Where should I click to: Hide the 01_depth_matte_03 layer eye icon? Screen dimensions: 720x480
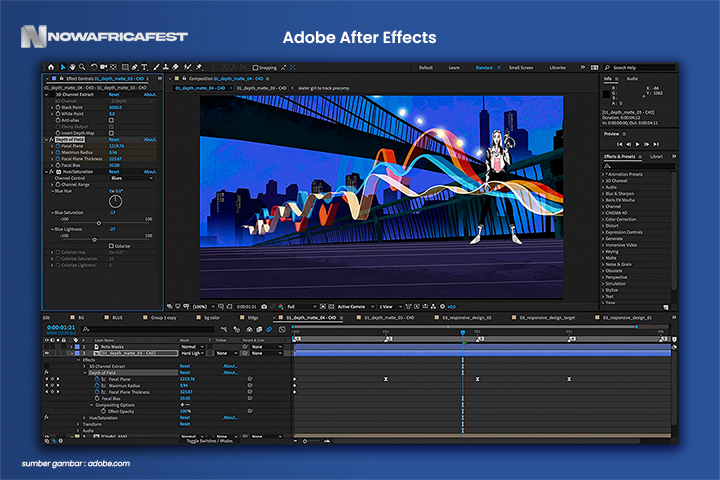coord(46,353)
